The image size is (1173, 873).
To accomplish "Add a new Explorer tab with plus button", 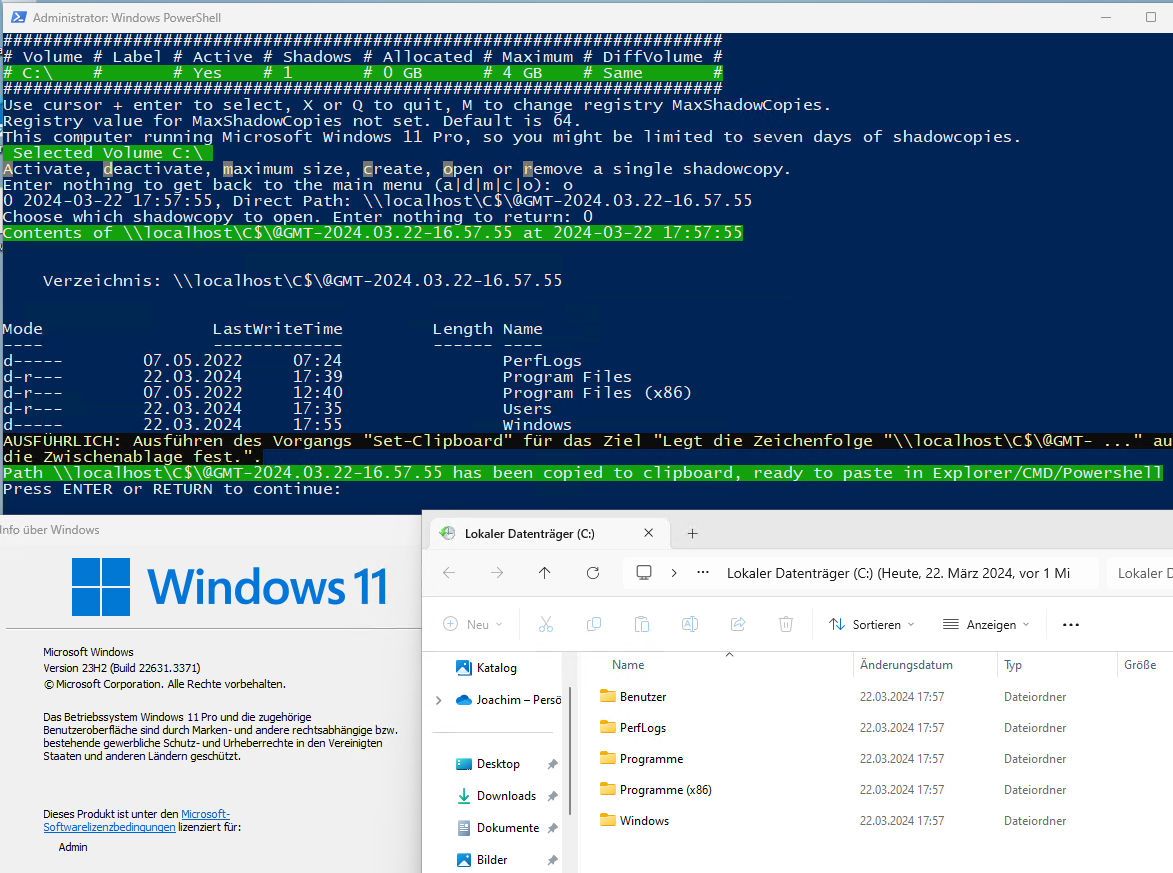I will (x=692, y=533).
